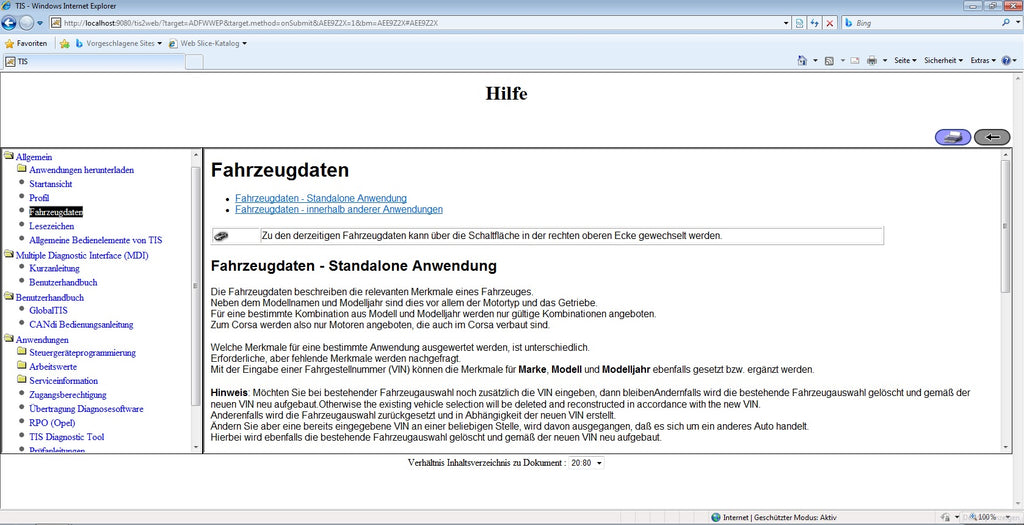Click the blue help question mark icon

1006,60
